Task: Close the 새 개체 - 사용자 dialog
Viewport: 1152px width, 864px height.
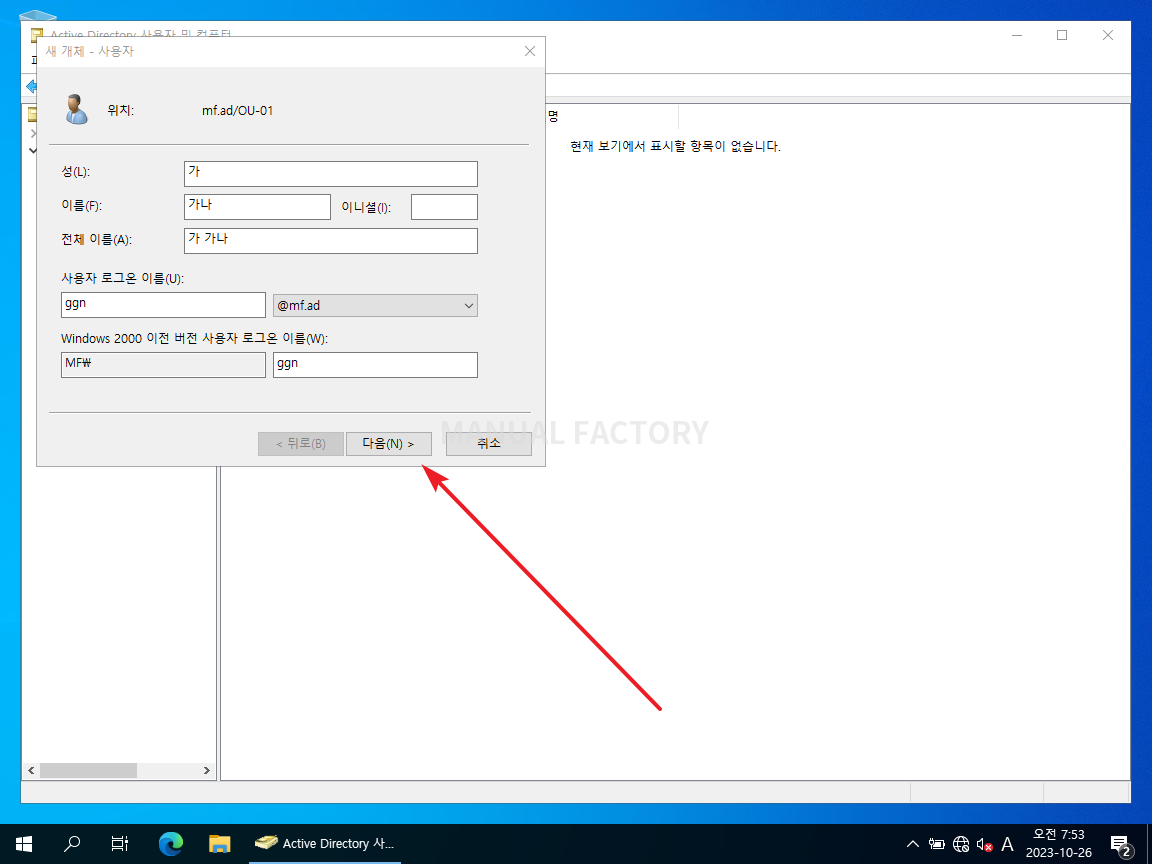Action: [530, 51]
